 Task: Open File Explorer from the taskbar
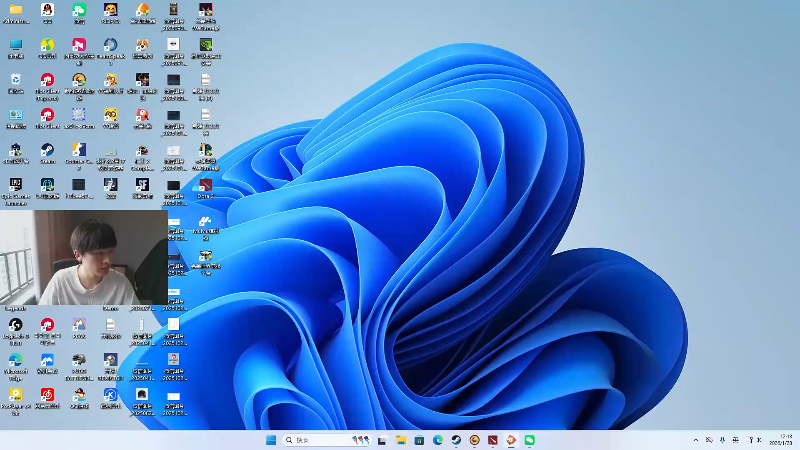[400, 440]
